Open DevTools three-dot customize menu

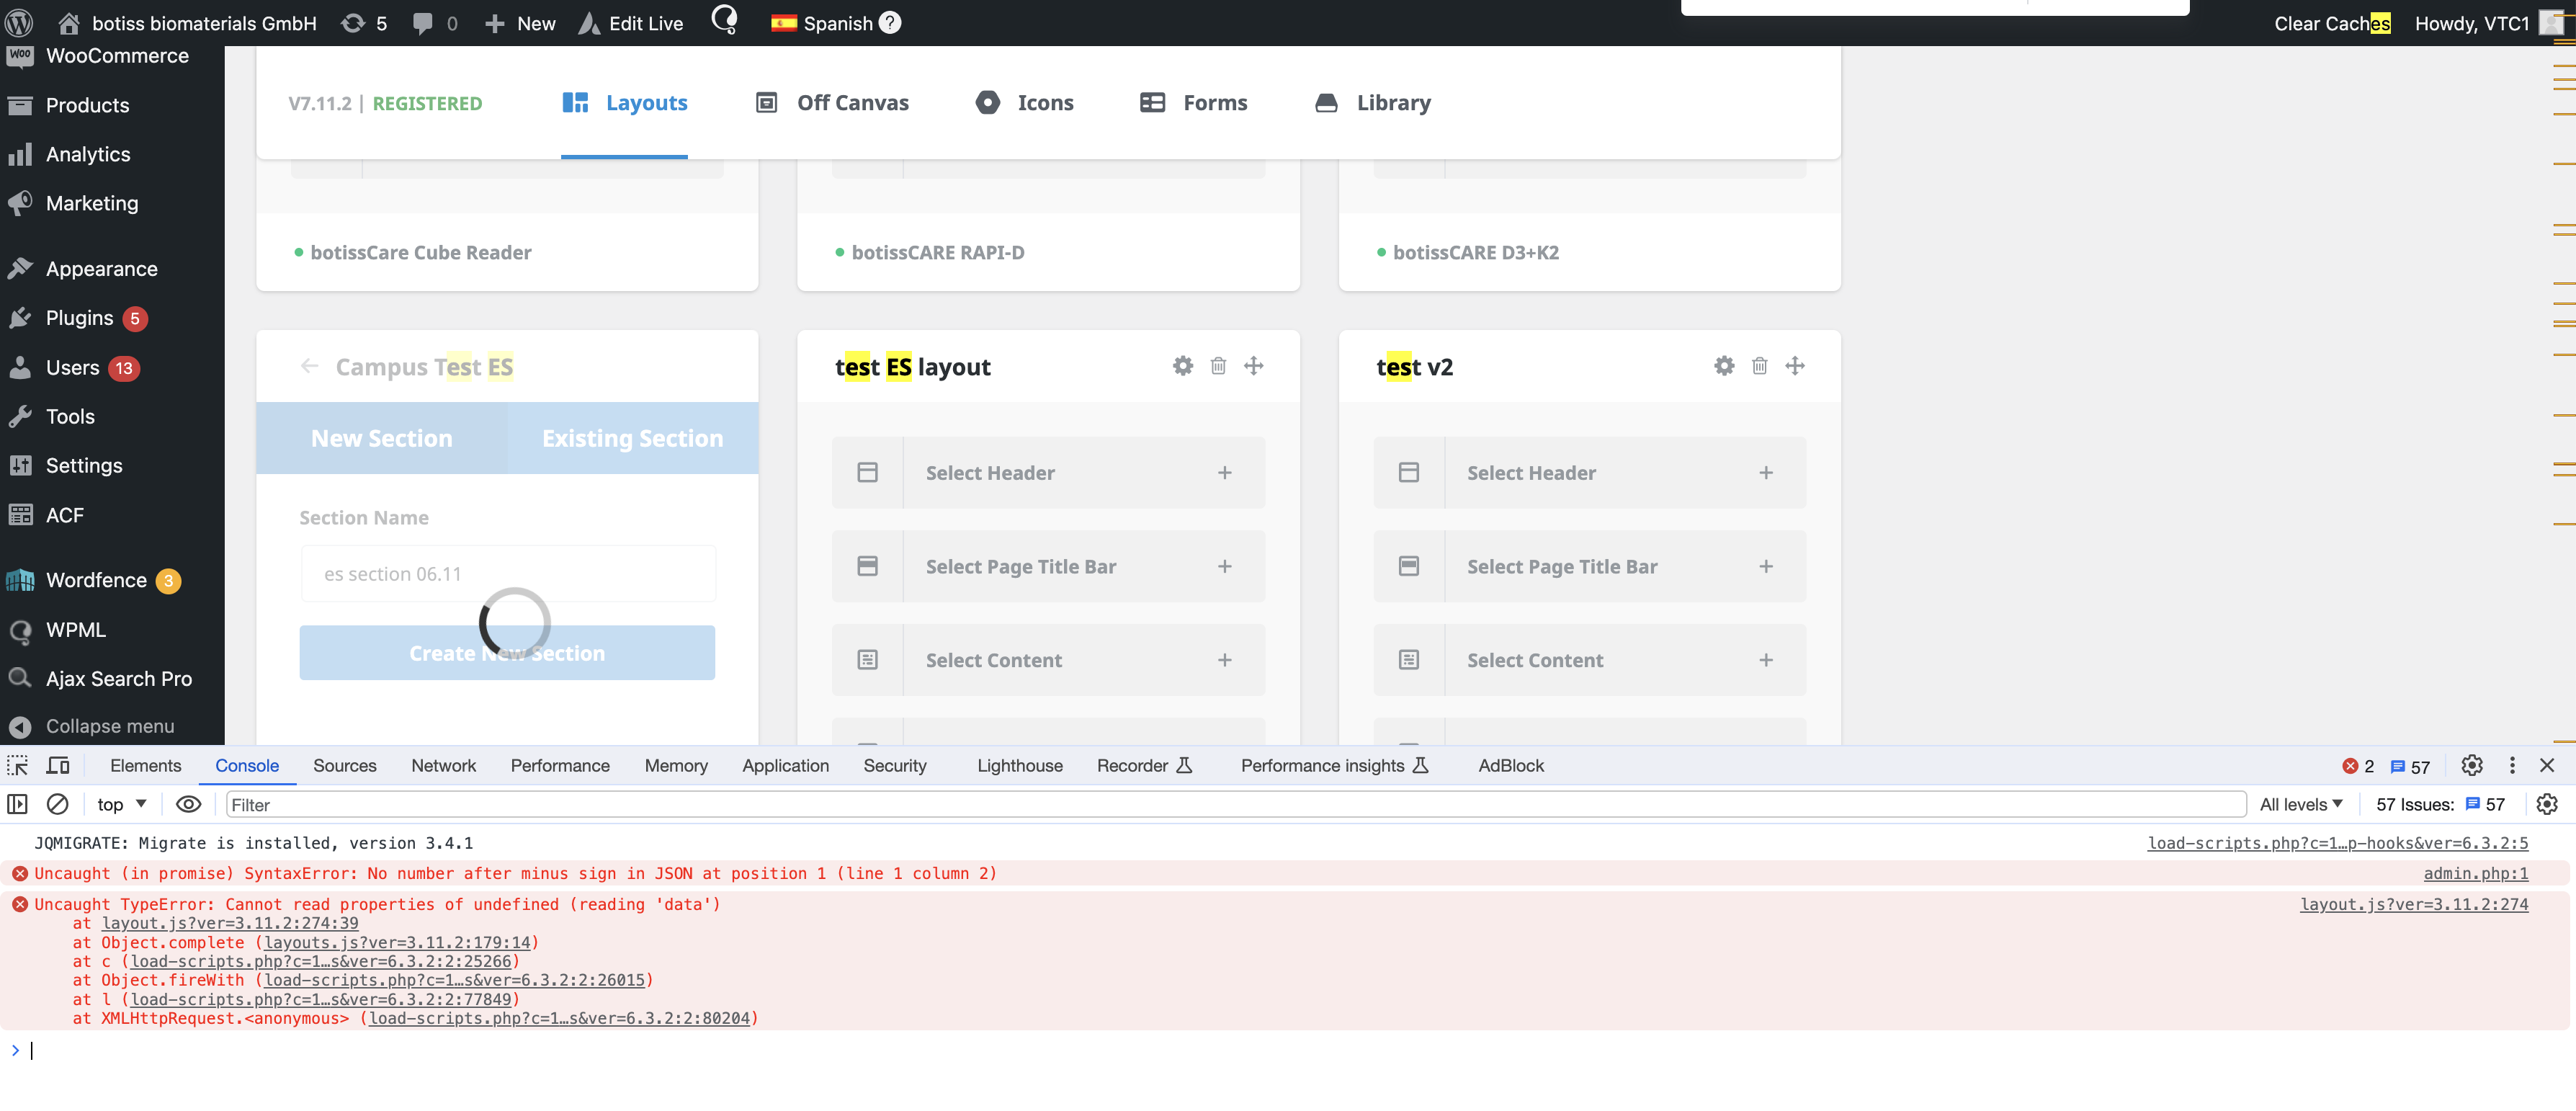click(x=2511, y=765)
